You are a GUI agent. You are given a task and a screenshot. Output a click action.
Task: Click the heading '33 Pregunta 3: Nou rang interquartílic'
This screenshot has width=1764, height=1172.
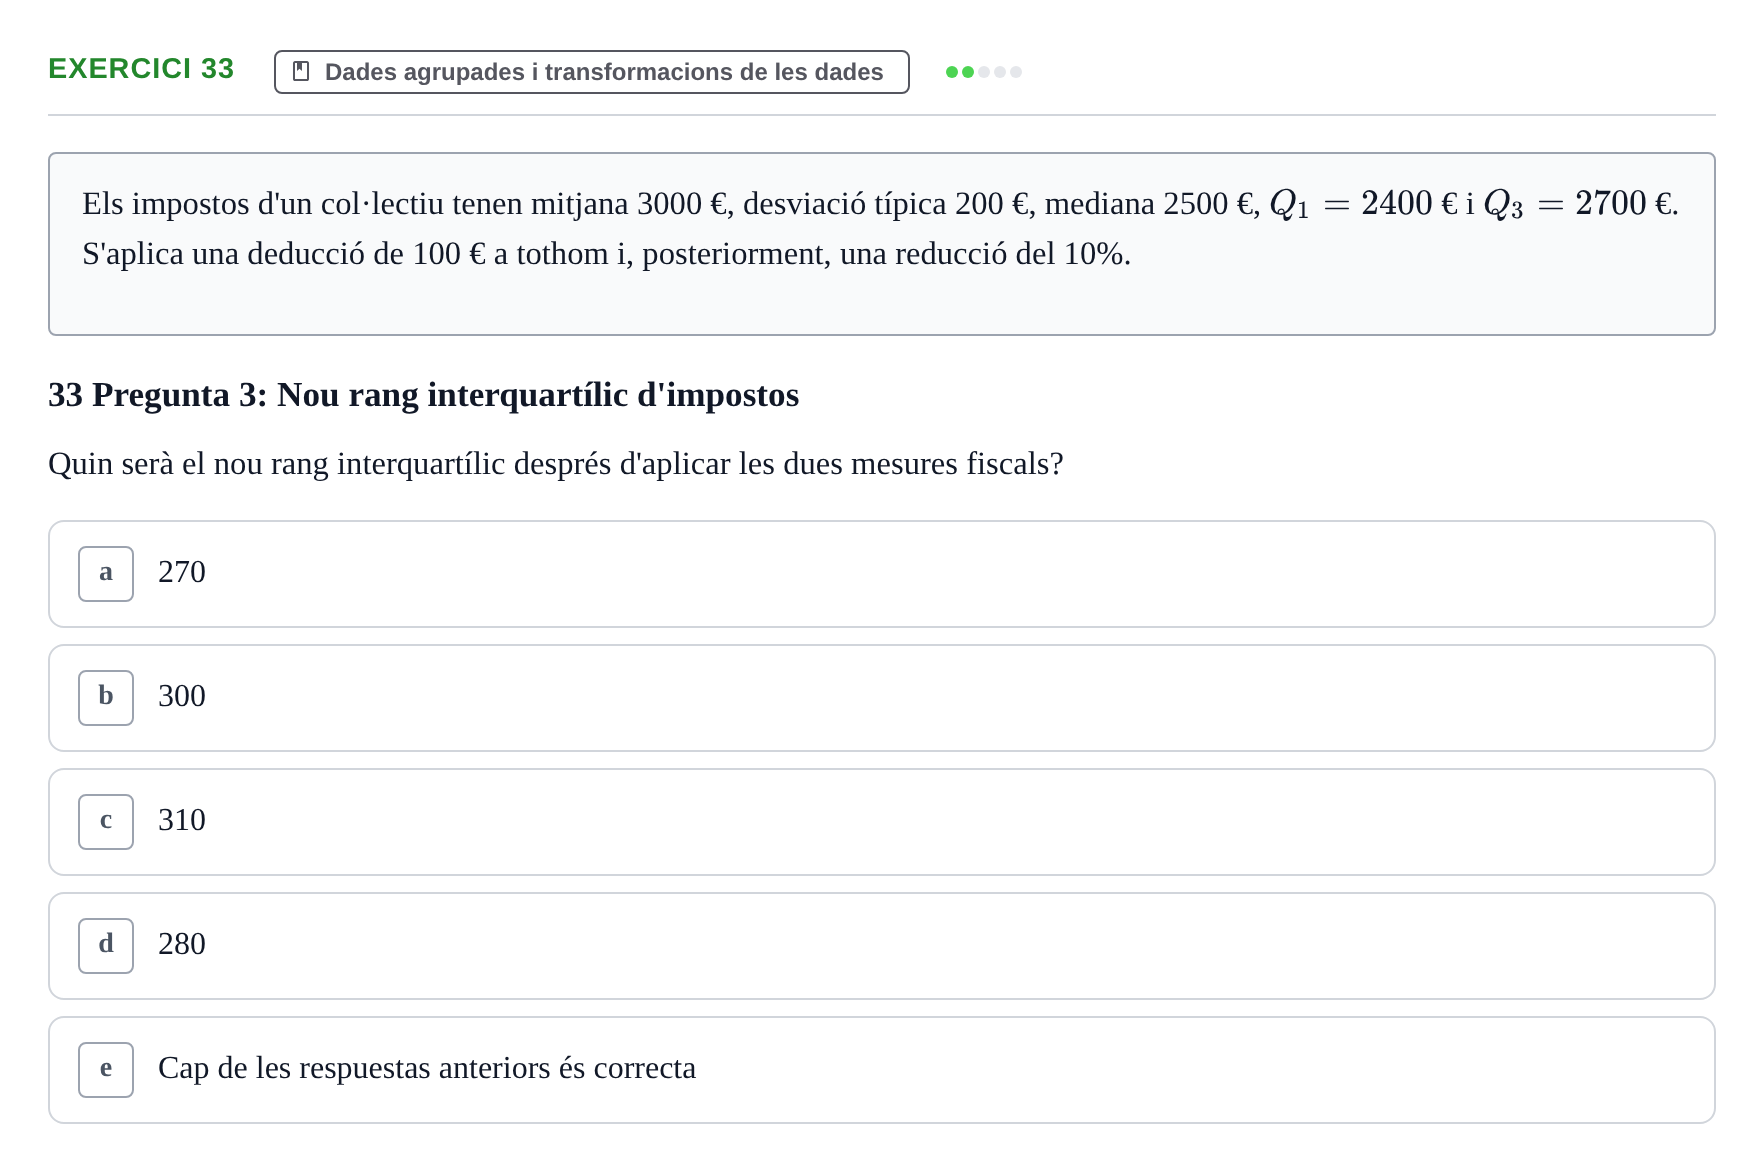(424, 395)
